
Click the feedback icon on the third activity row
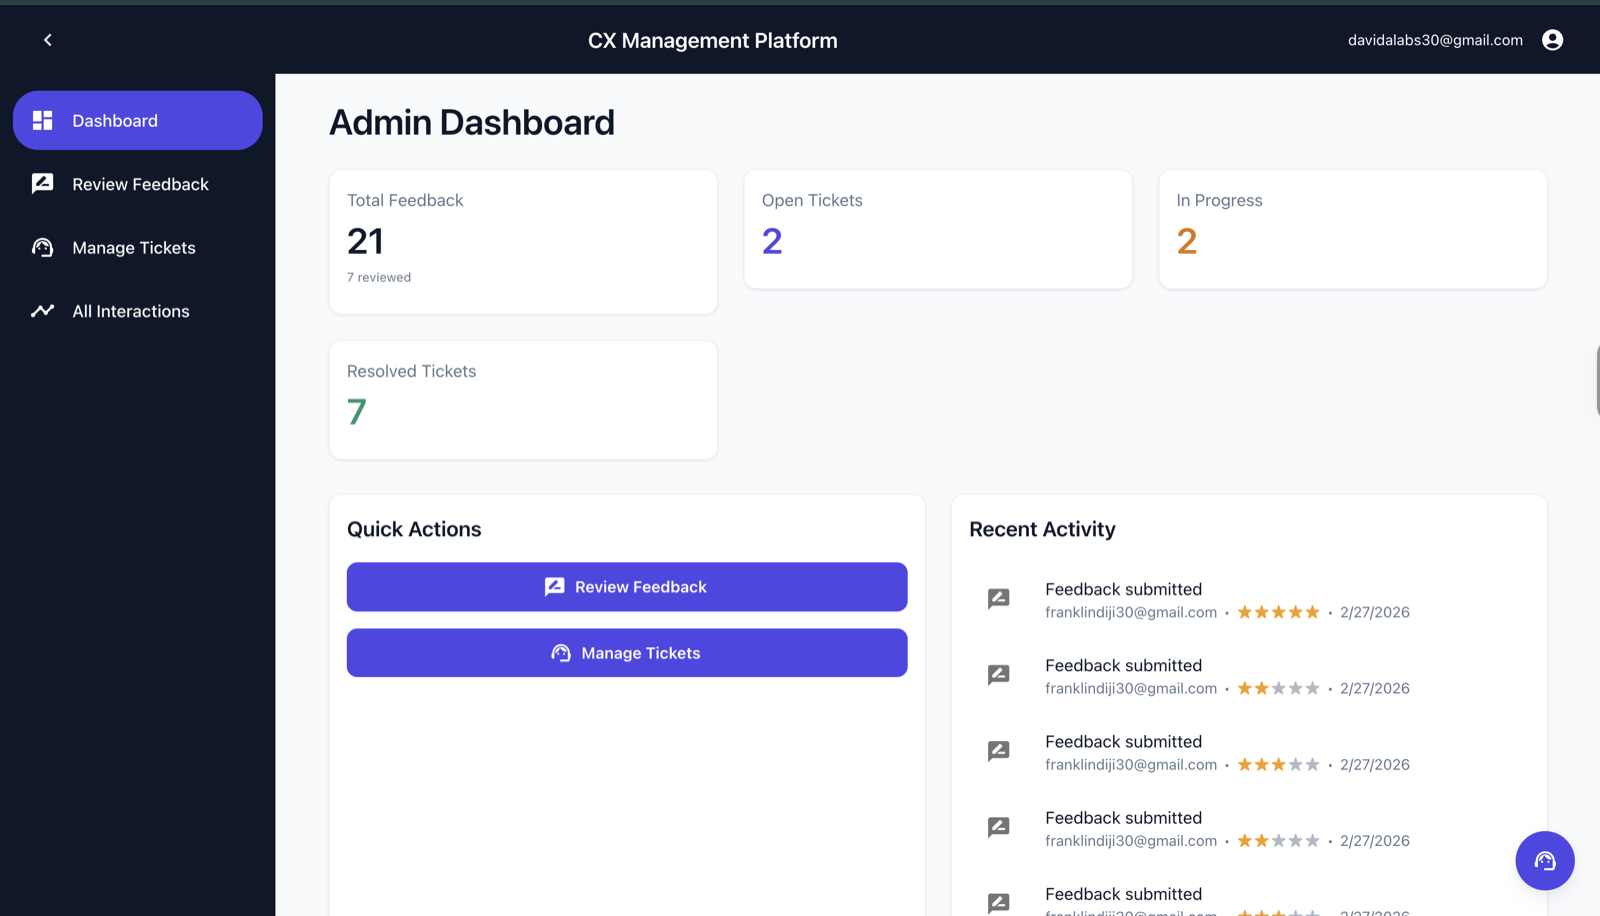[x=998, y=751]
